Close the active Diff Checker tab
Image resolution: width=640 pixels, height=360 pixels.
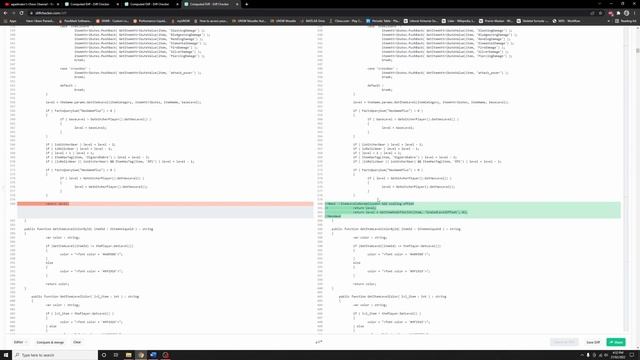[237, 4]
